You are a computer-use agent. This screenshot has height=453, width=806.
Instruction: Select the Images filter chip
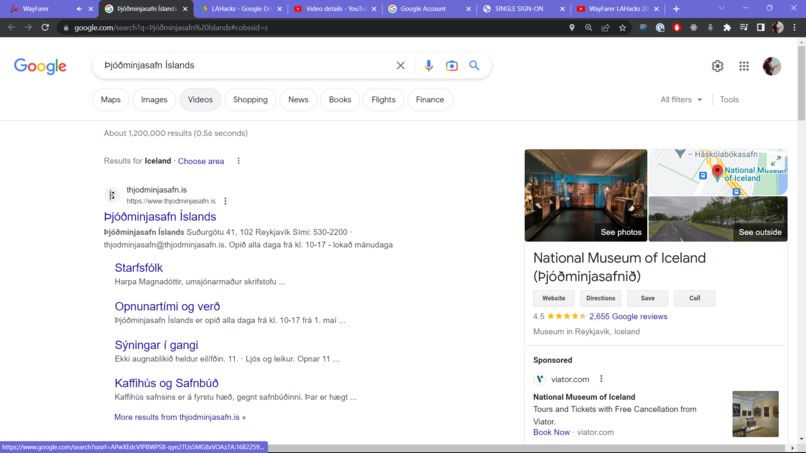(x=154, y=100)
